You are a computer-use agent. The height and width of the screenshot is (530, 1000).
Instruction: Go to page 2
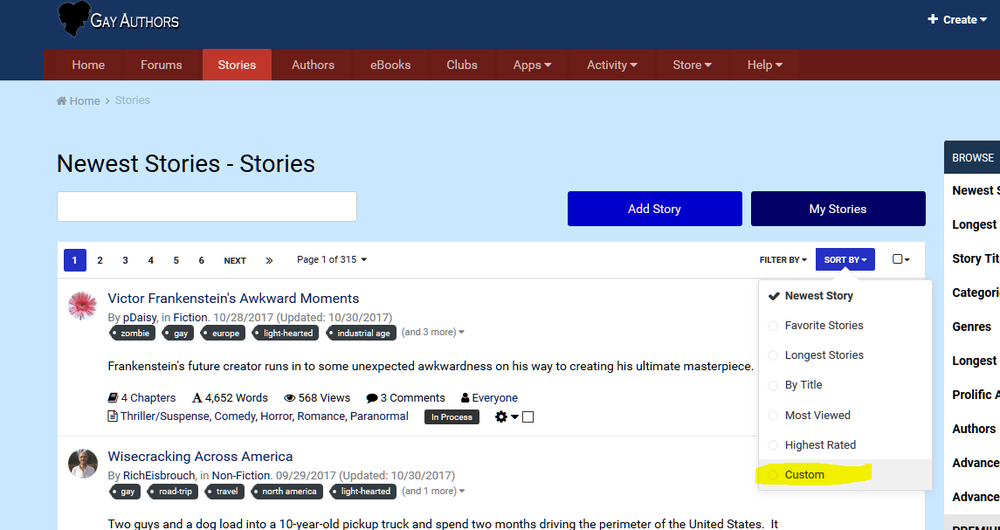point(99,260)
